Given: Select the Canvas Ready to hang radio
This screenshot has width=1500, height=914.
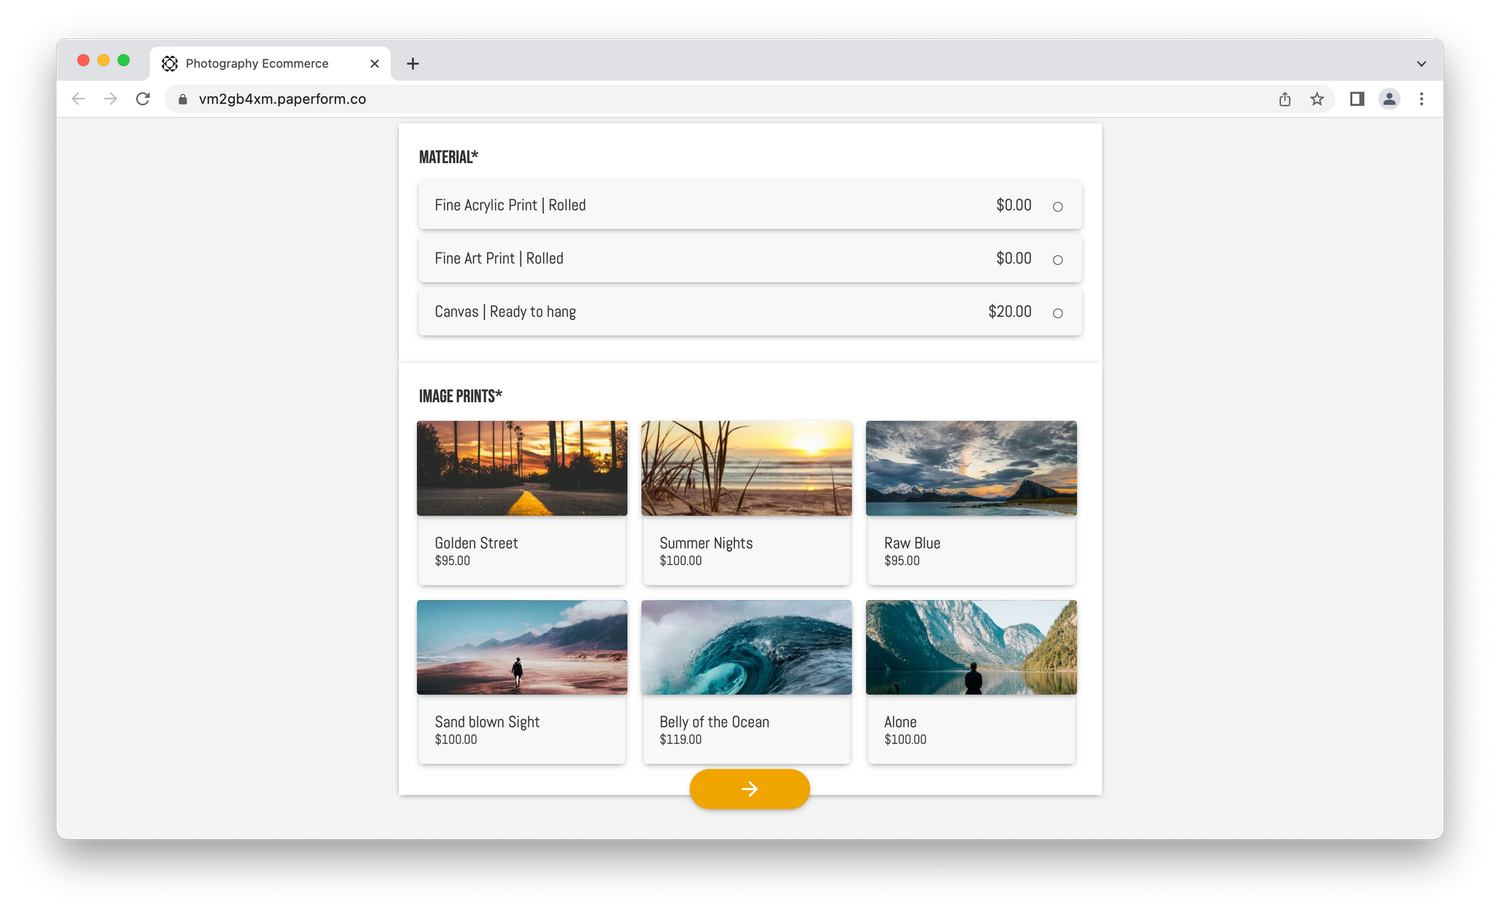Looking at the screenshot, I should (x=1057, y=313).
